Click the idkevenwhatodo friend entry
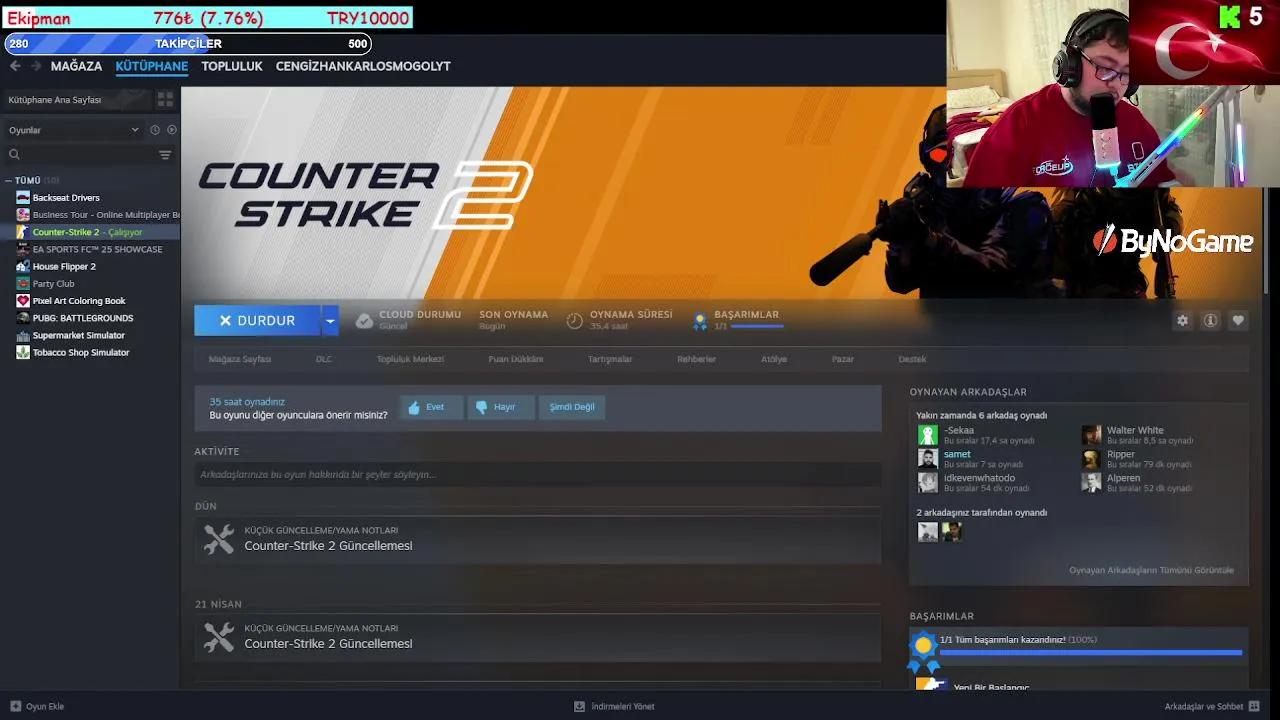 pyautogui.click(x=975, y=483)
